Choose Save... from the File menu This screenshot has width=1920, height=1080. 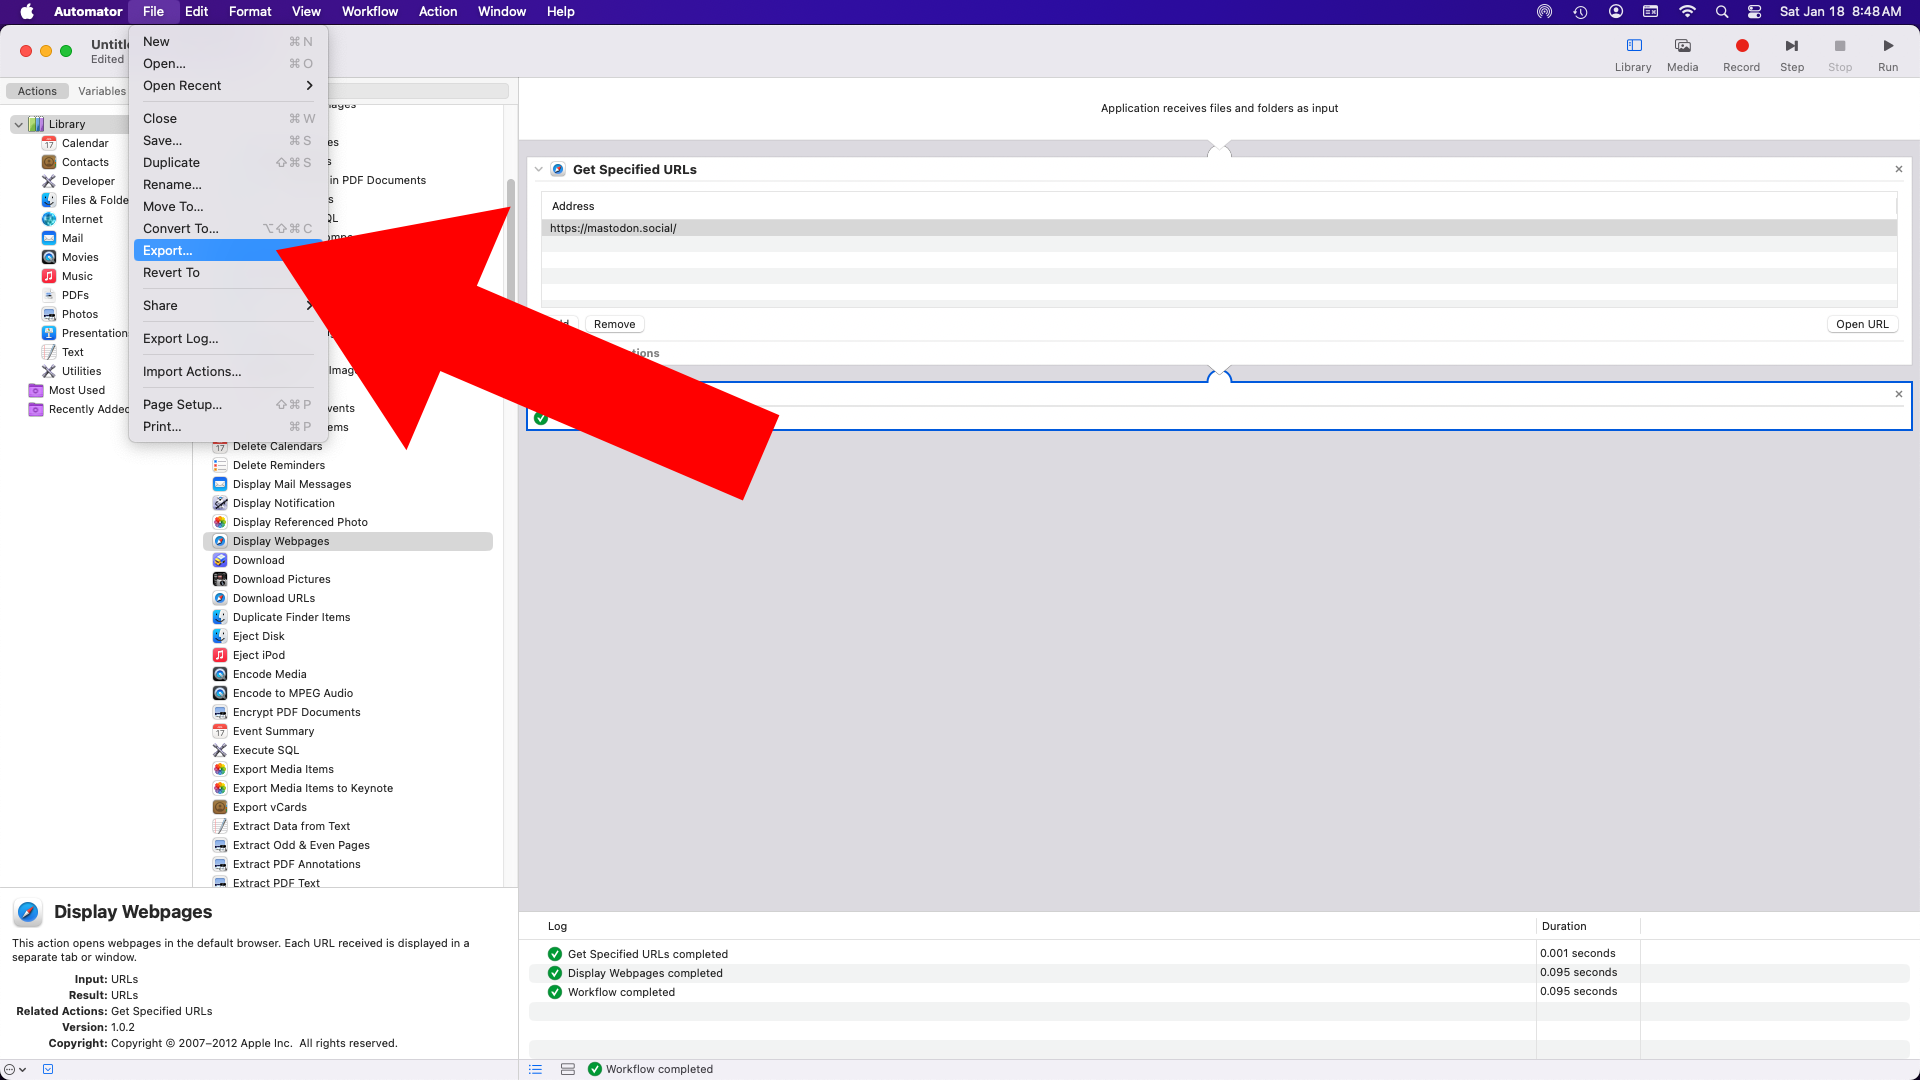[227, 141]
